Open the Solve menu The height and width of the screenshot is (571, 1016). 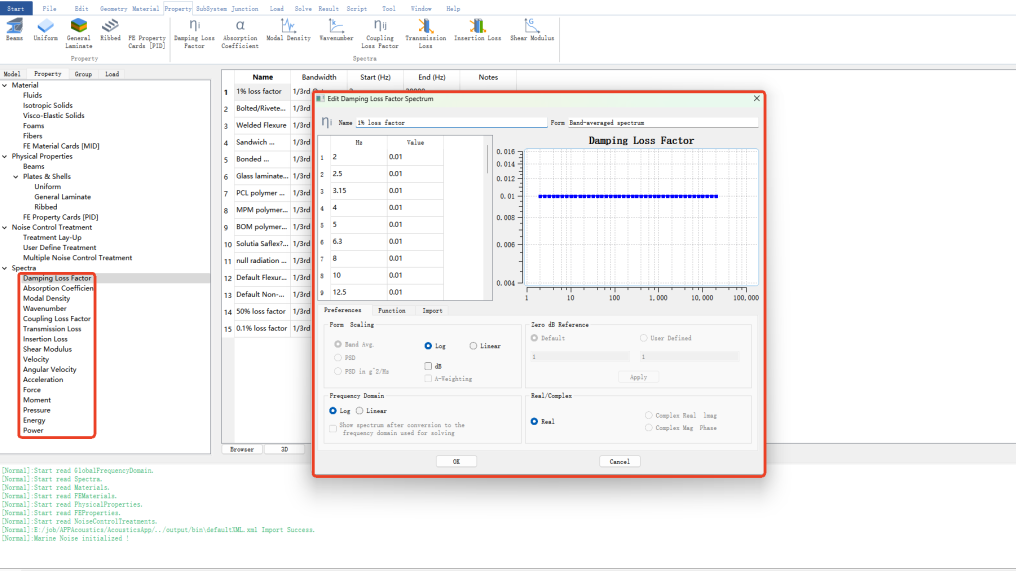coord(303,8)
